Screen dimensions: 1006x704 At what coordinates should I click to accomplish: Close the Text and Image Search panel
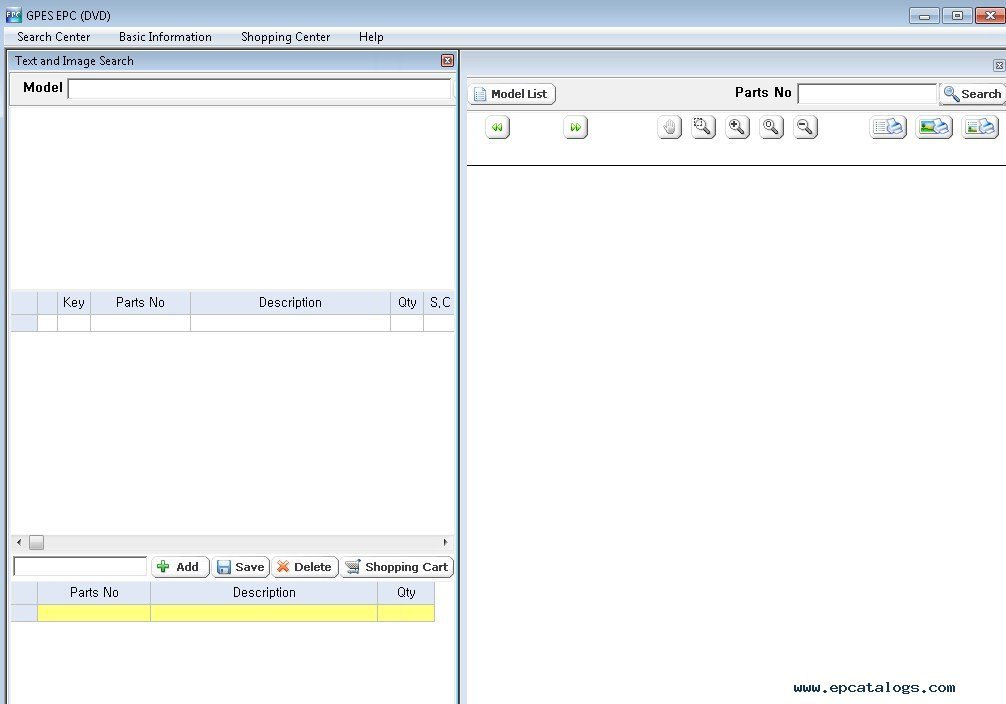[447, 61]
